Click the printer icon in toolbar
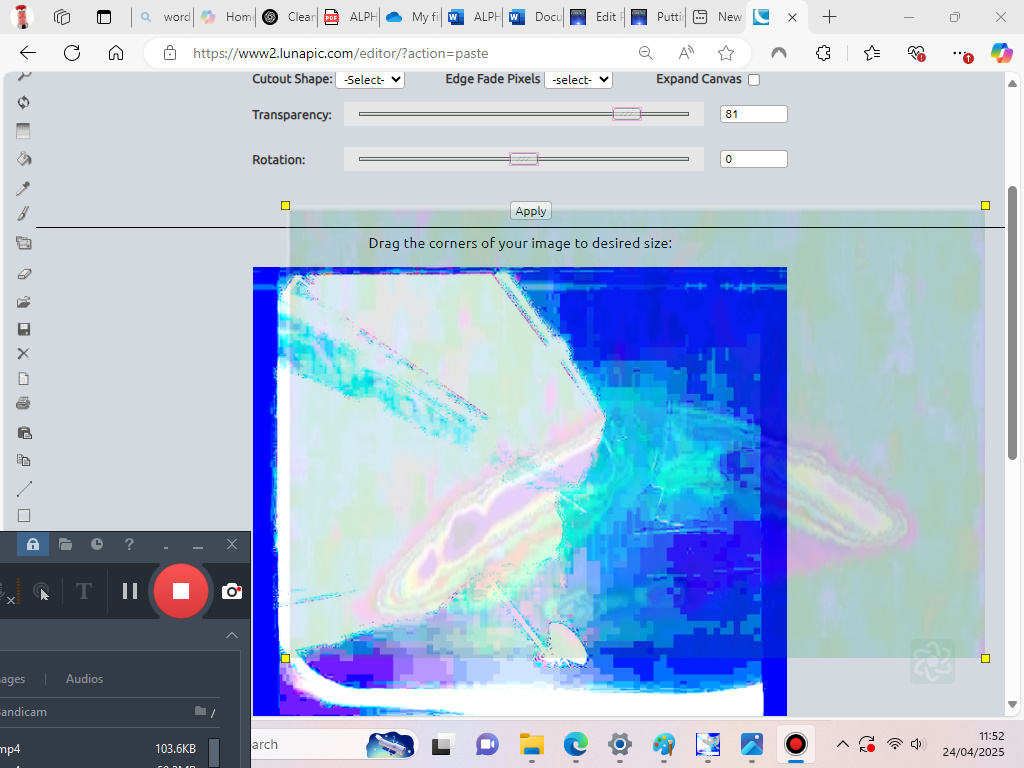The height and width of the screenshot is (768, 1024). (x=24, y=403)
